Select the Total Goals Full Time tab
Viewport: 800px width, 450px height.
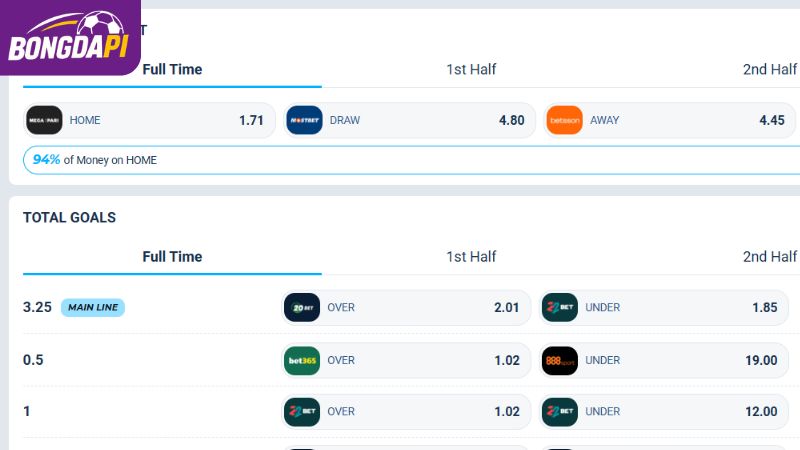coord(172,257)
